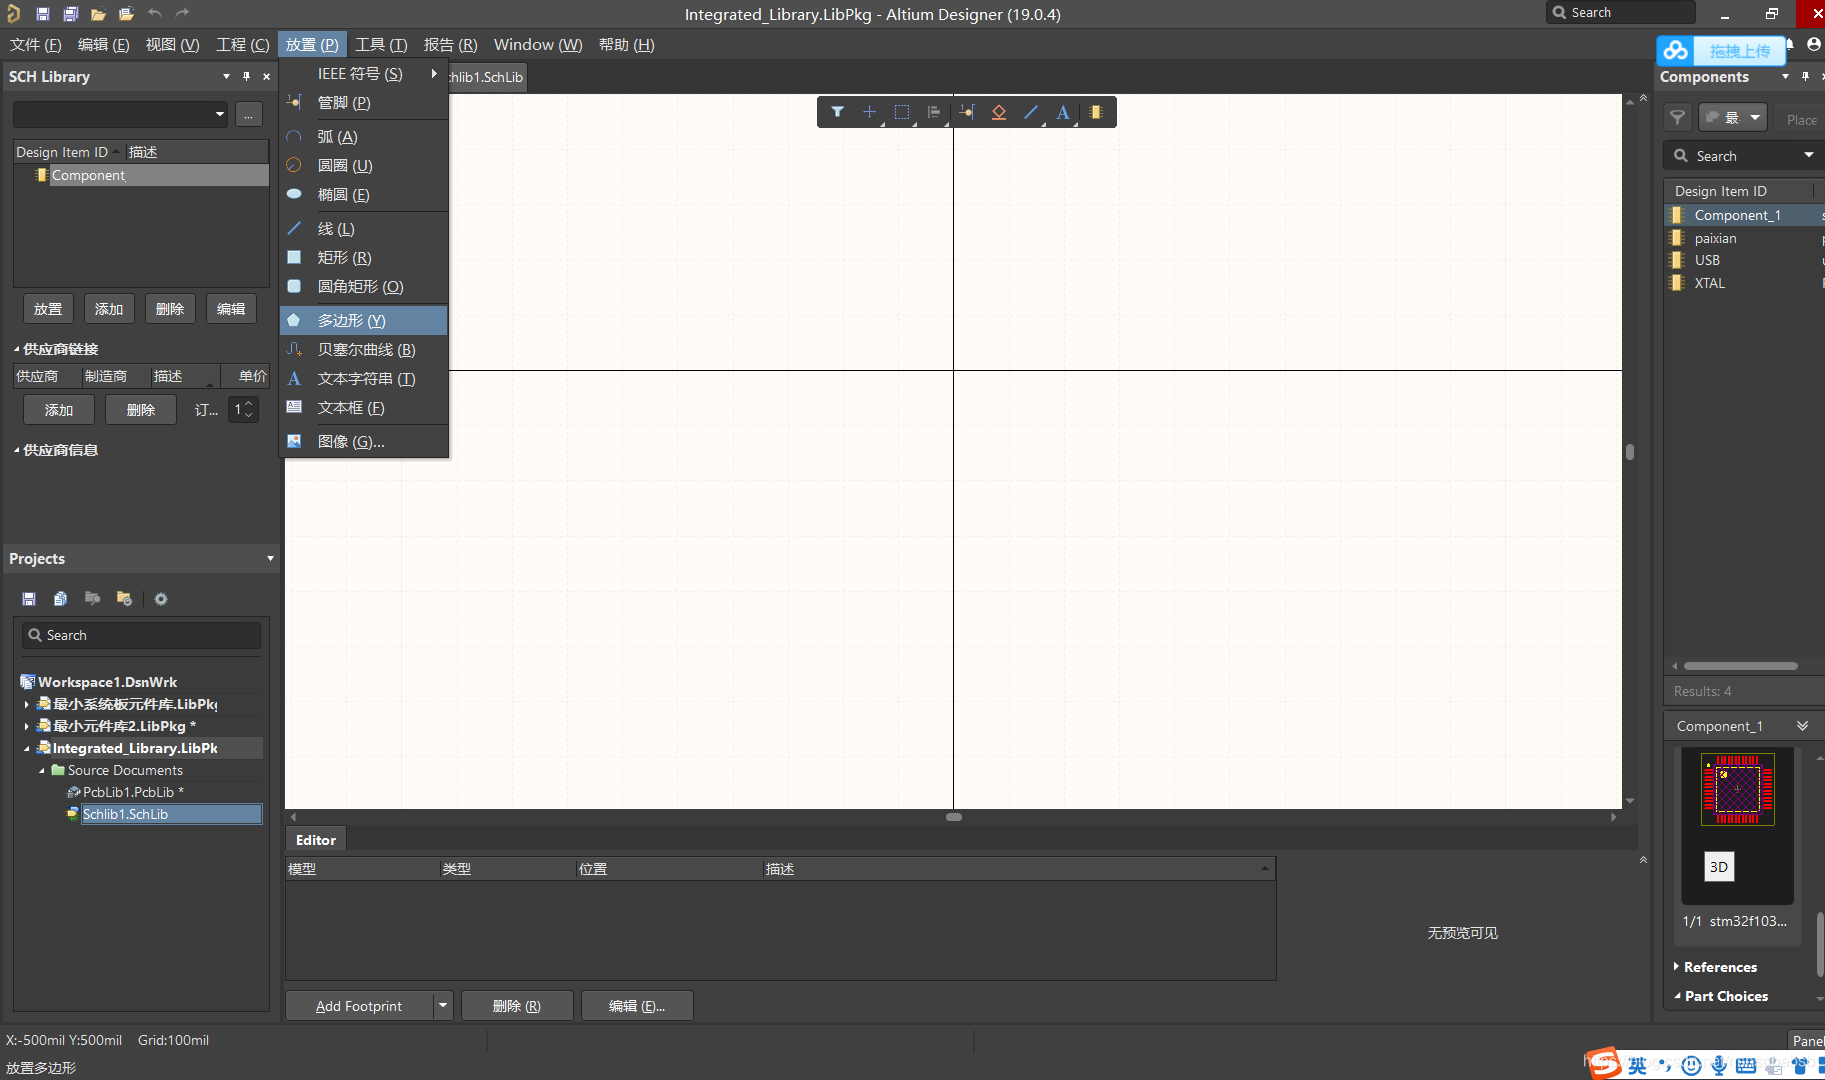Click the 编辑 button in SCH Library

tap(231, 309)
